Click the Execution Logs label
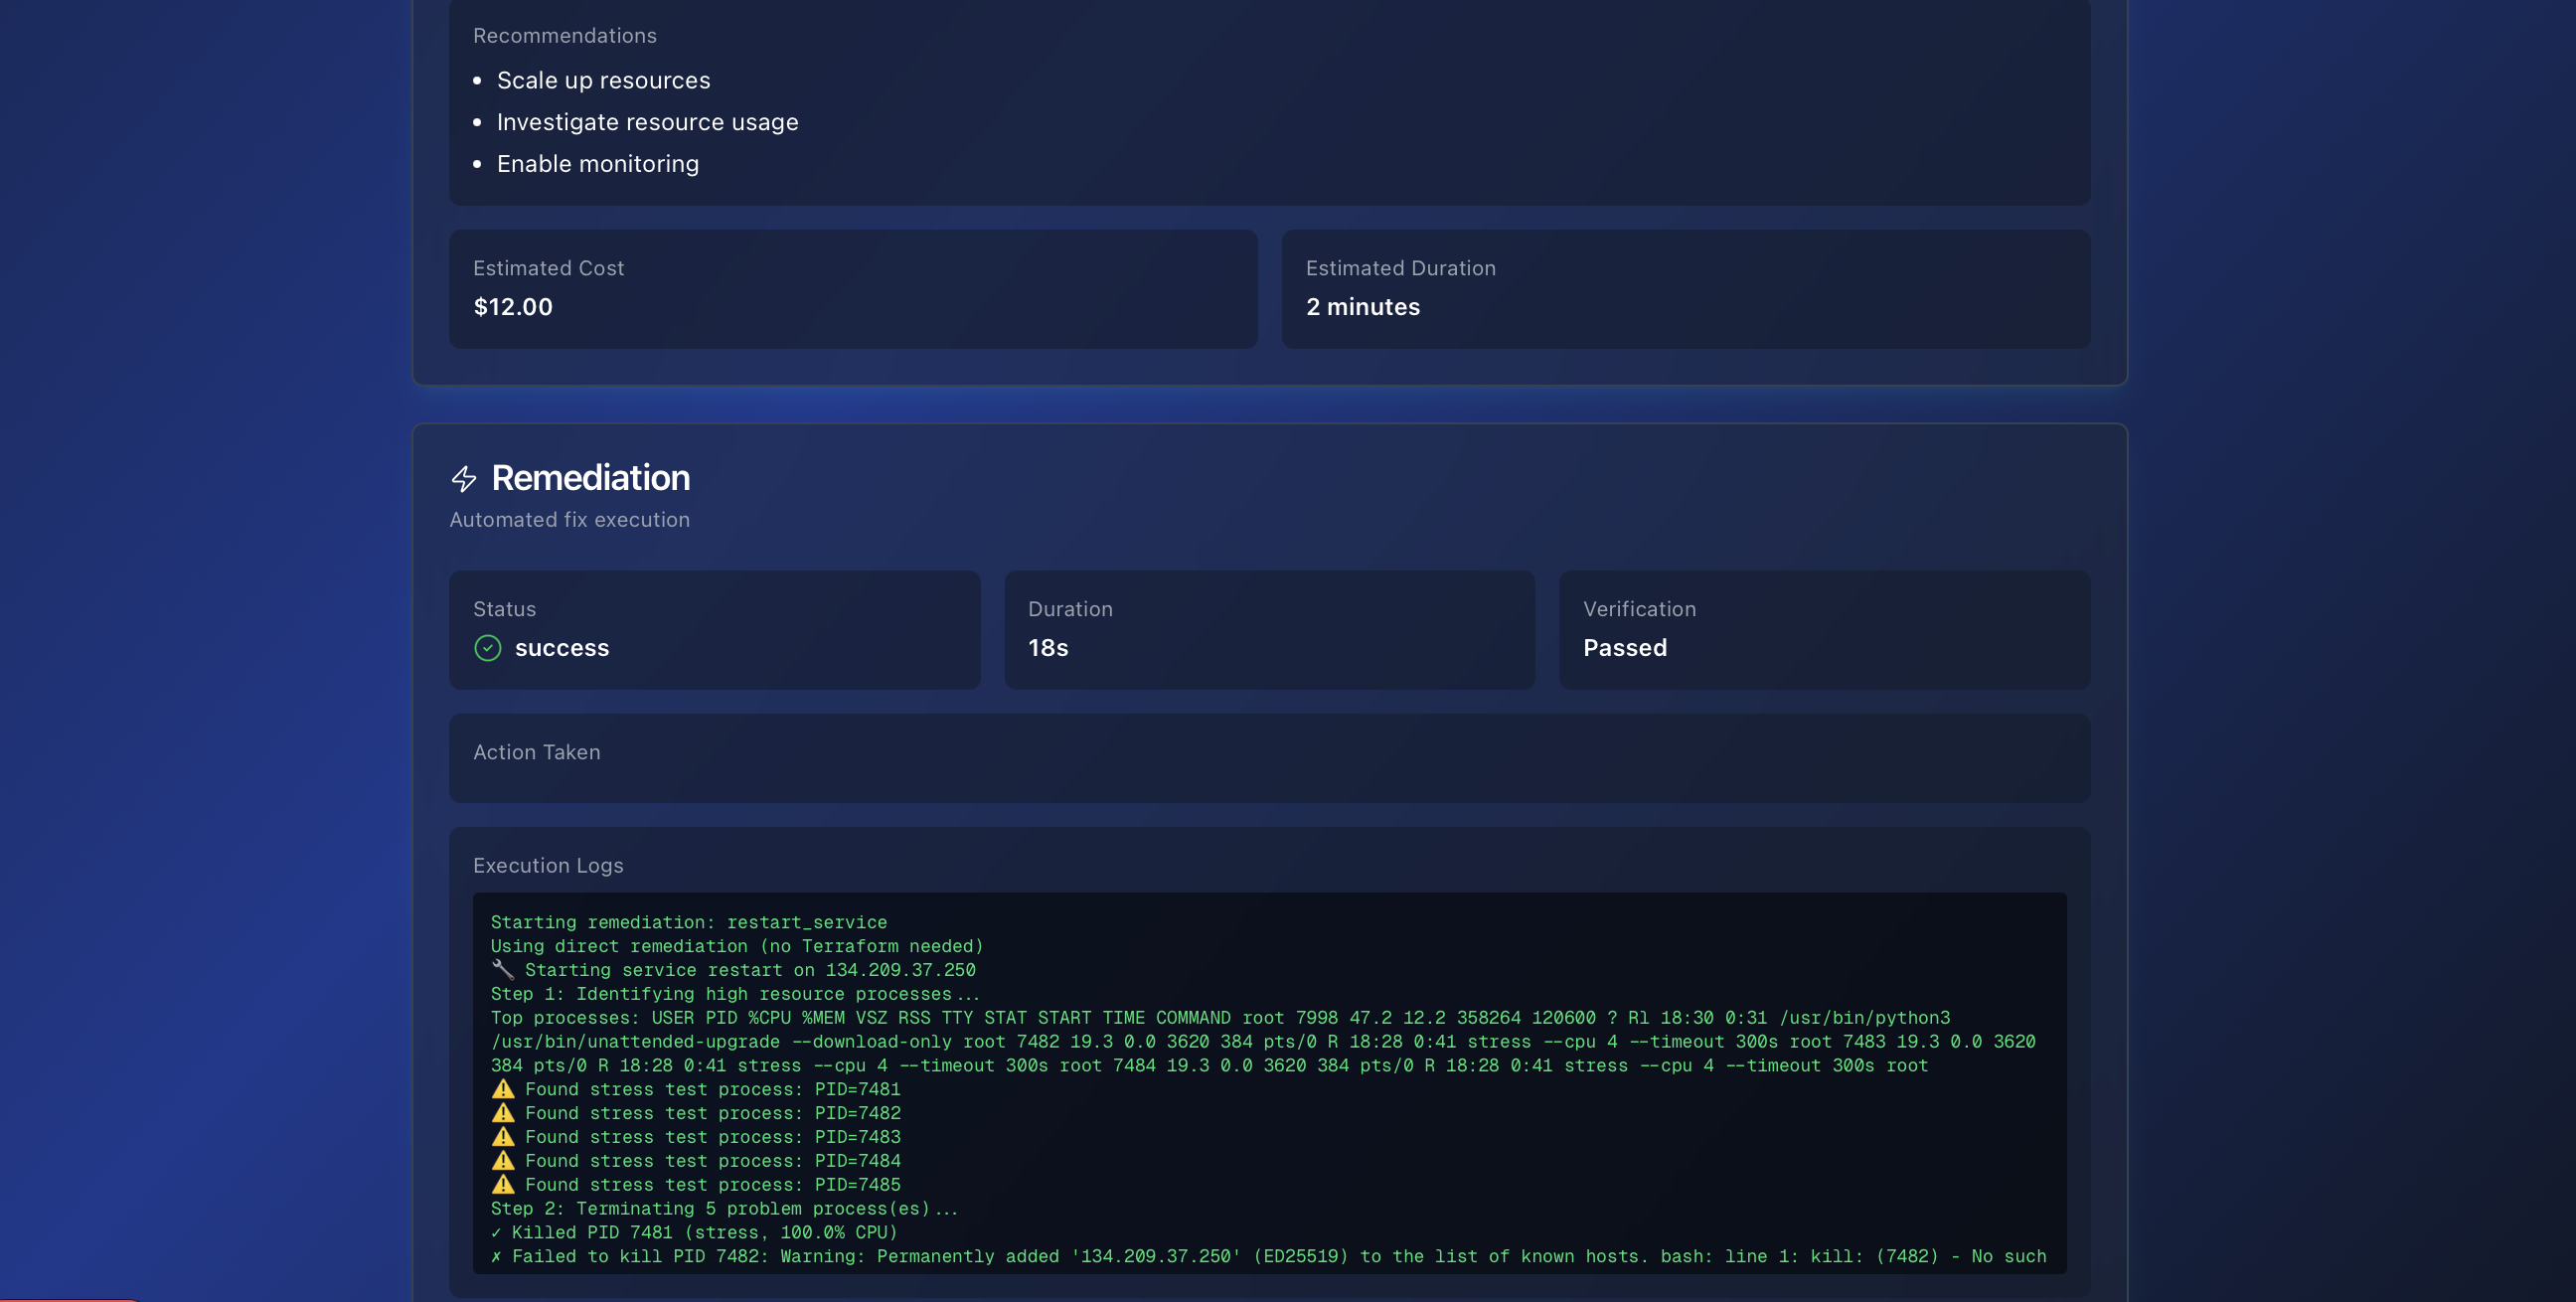 [548, 865]
